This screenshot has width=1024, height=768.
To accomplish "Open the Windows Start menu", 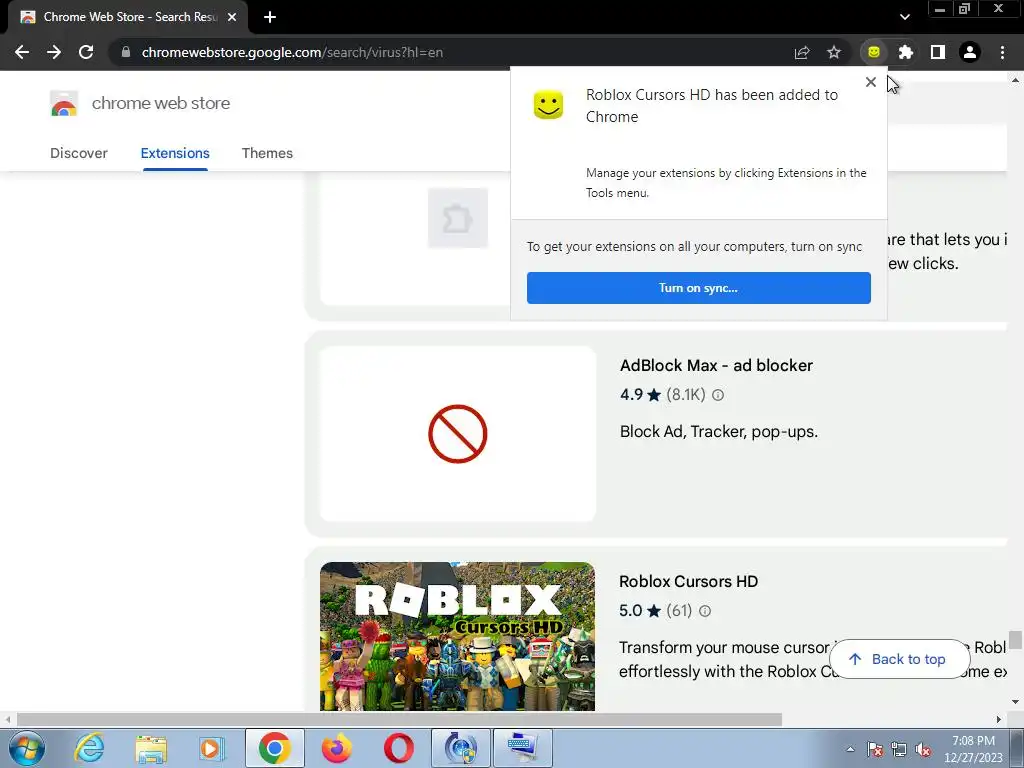I will (26, 748).
